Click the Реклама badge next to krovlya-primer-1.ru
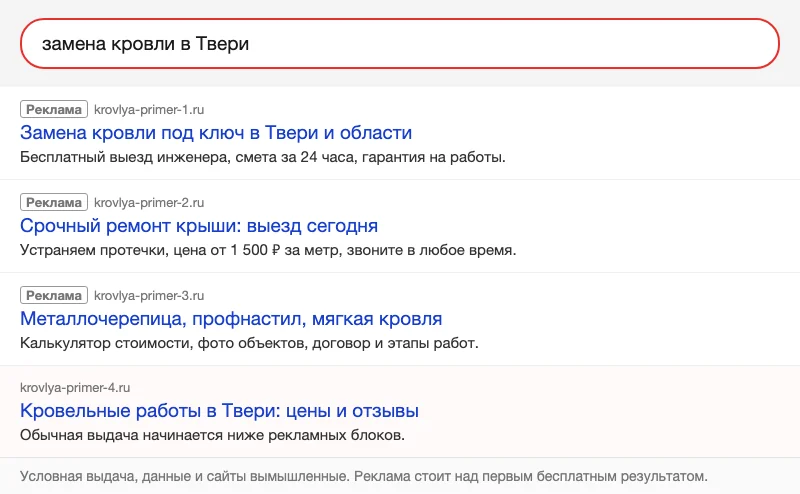 point(54,109)
